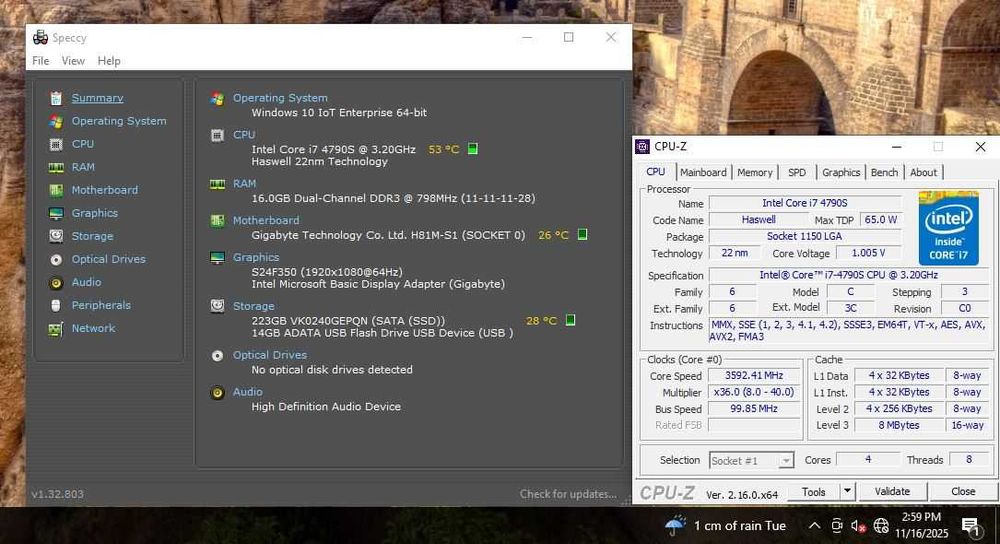Viewport: 1000px width, 544px height.
Task: Click the Operating System sidebar icon
Action: 56,121
